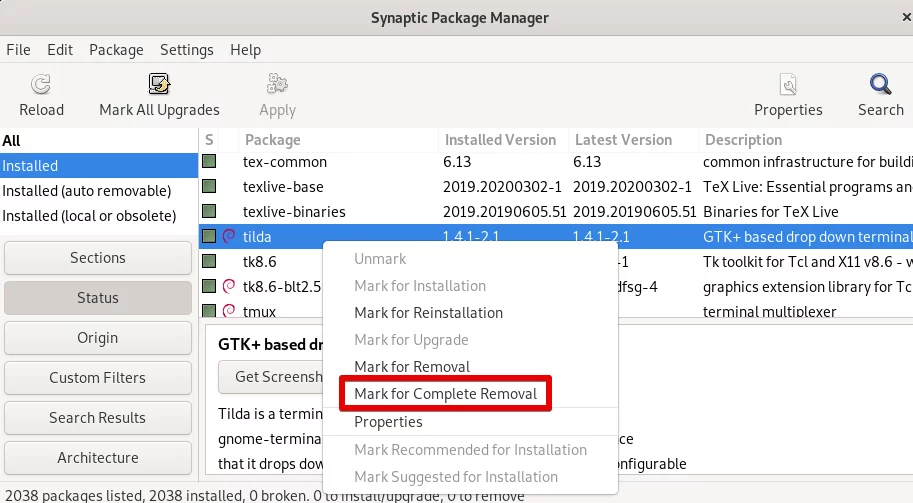
Task: Toggle status box for tk8.6-blt2.5
Action: pyautogui.click(x=209, y=286)
